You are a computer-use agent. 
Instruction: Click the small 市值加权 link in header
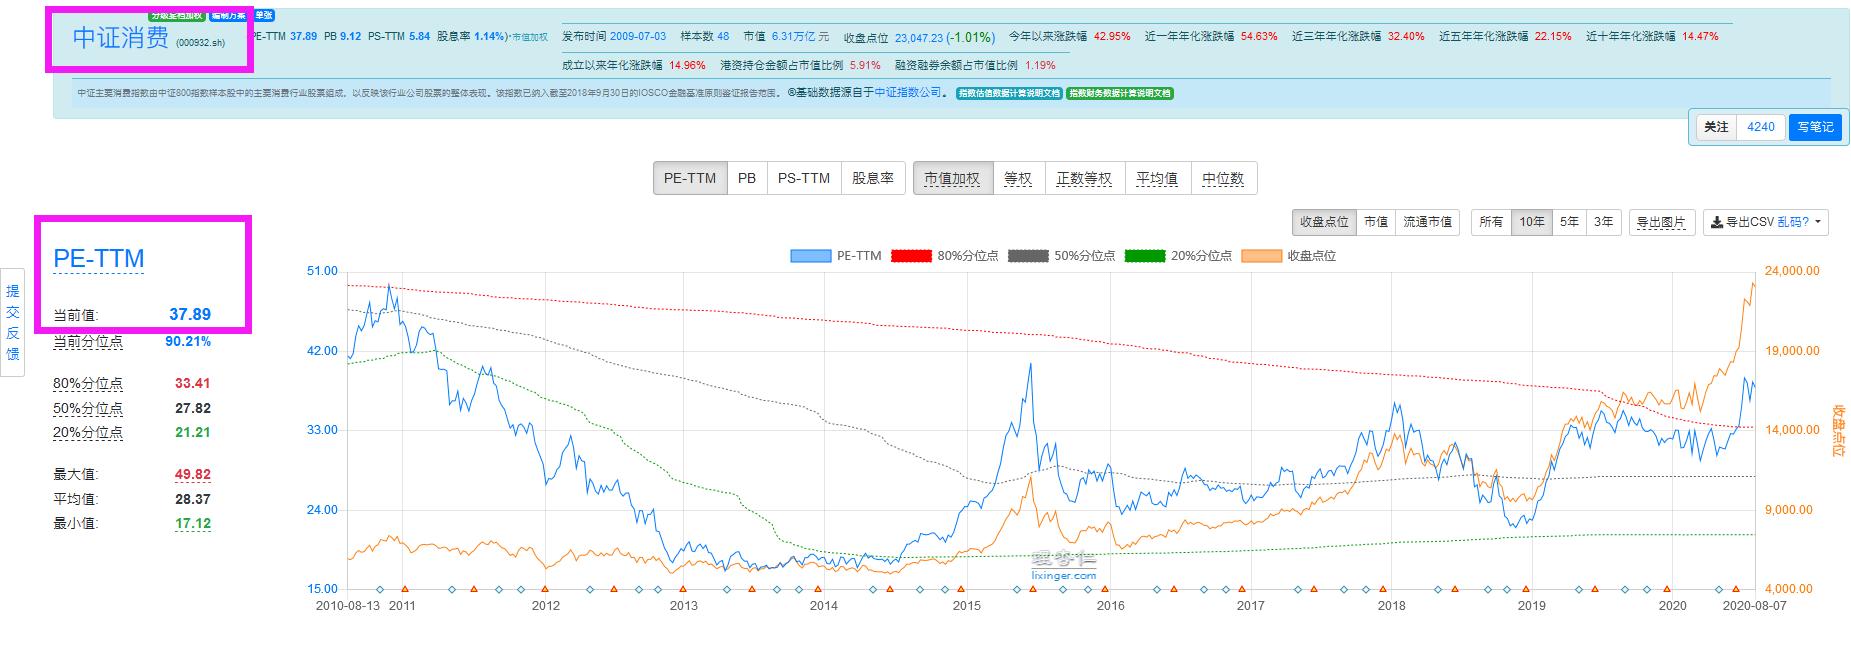pyautogui.click(x=529, y=37)
